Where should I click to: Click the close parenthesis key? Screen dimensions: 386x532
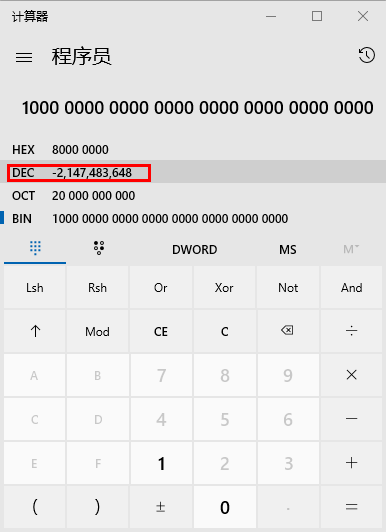(98, 507)
